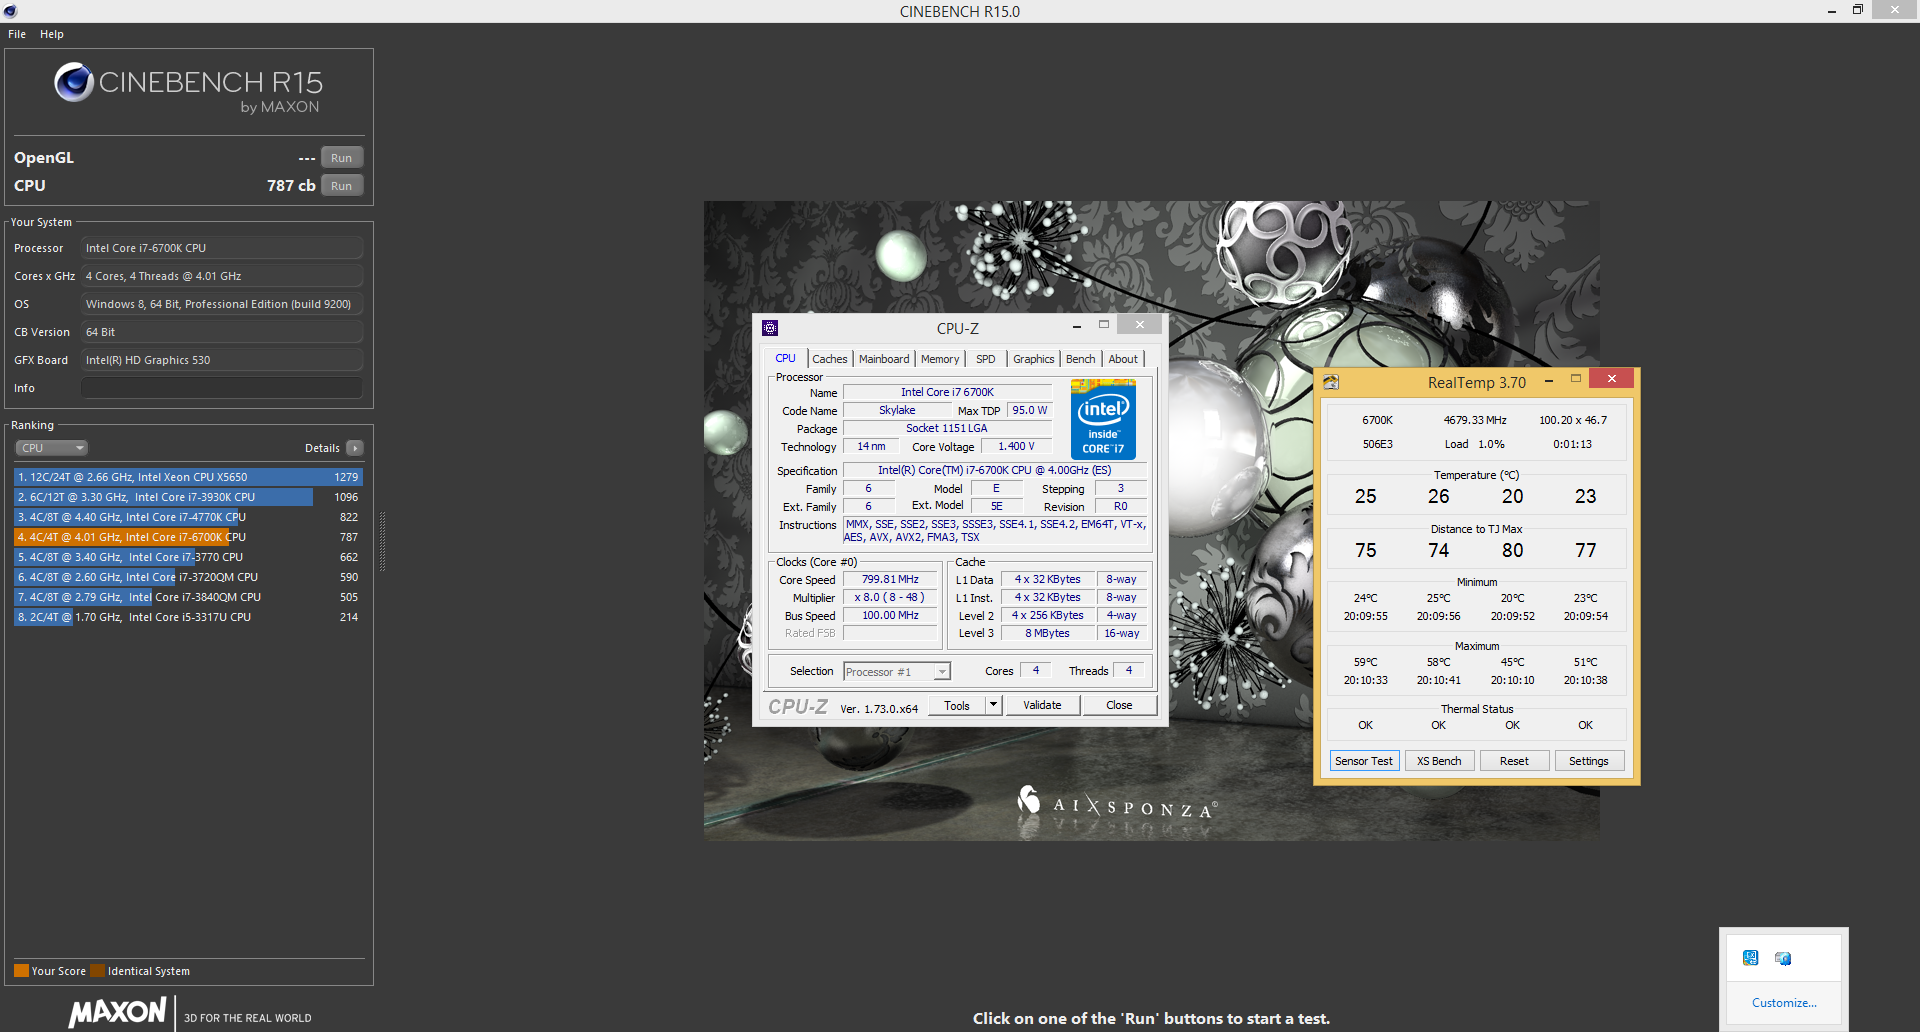Click the GFX Board field
This screenshot has height=1032, width=1920.
222,360
